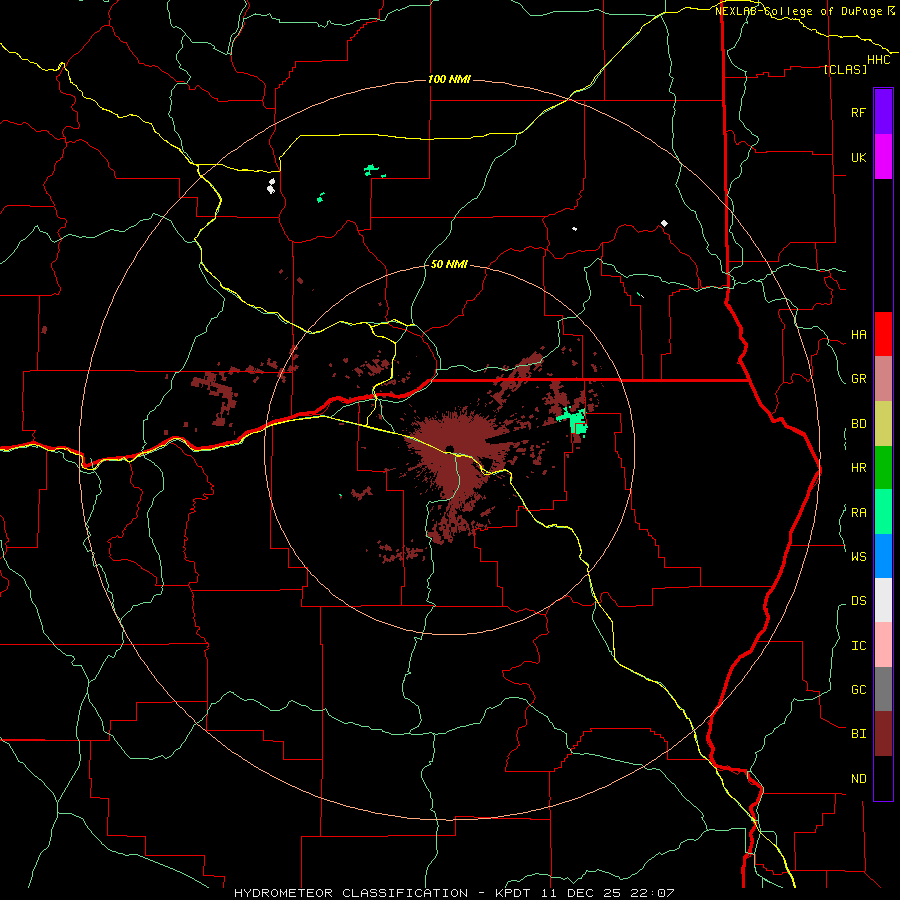
Task: Click the IC legend label
Action: (x=858, y=646)
